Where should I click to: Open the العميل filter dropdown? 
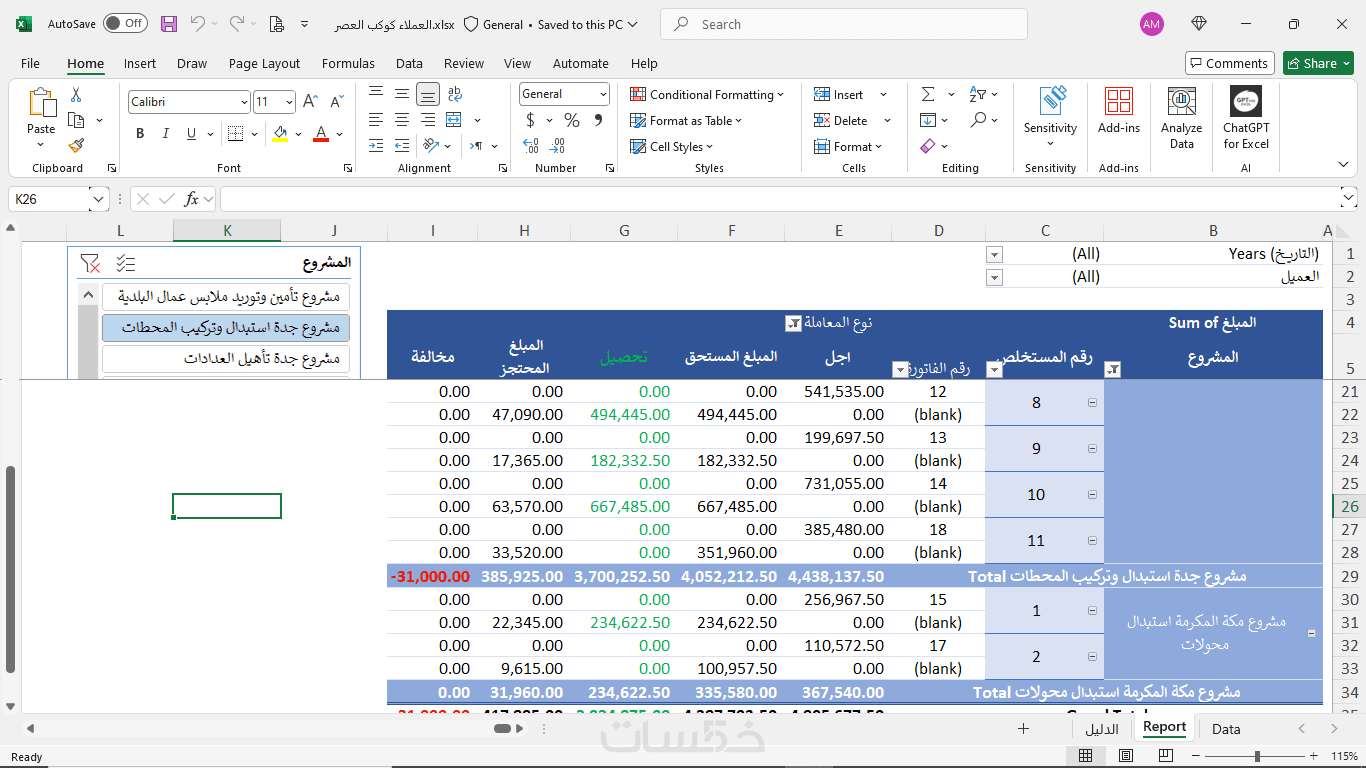click(994, 277)
